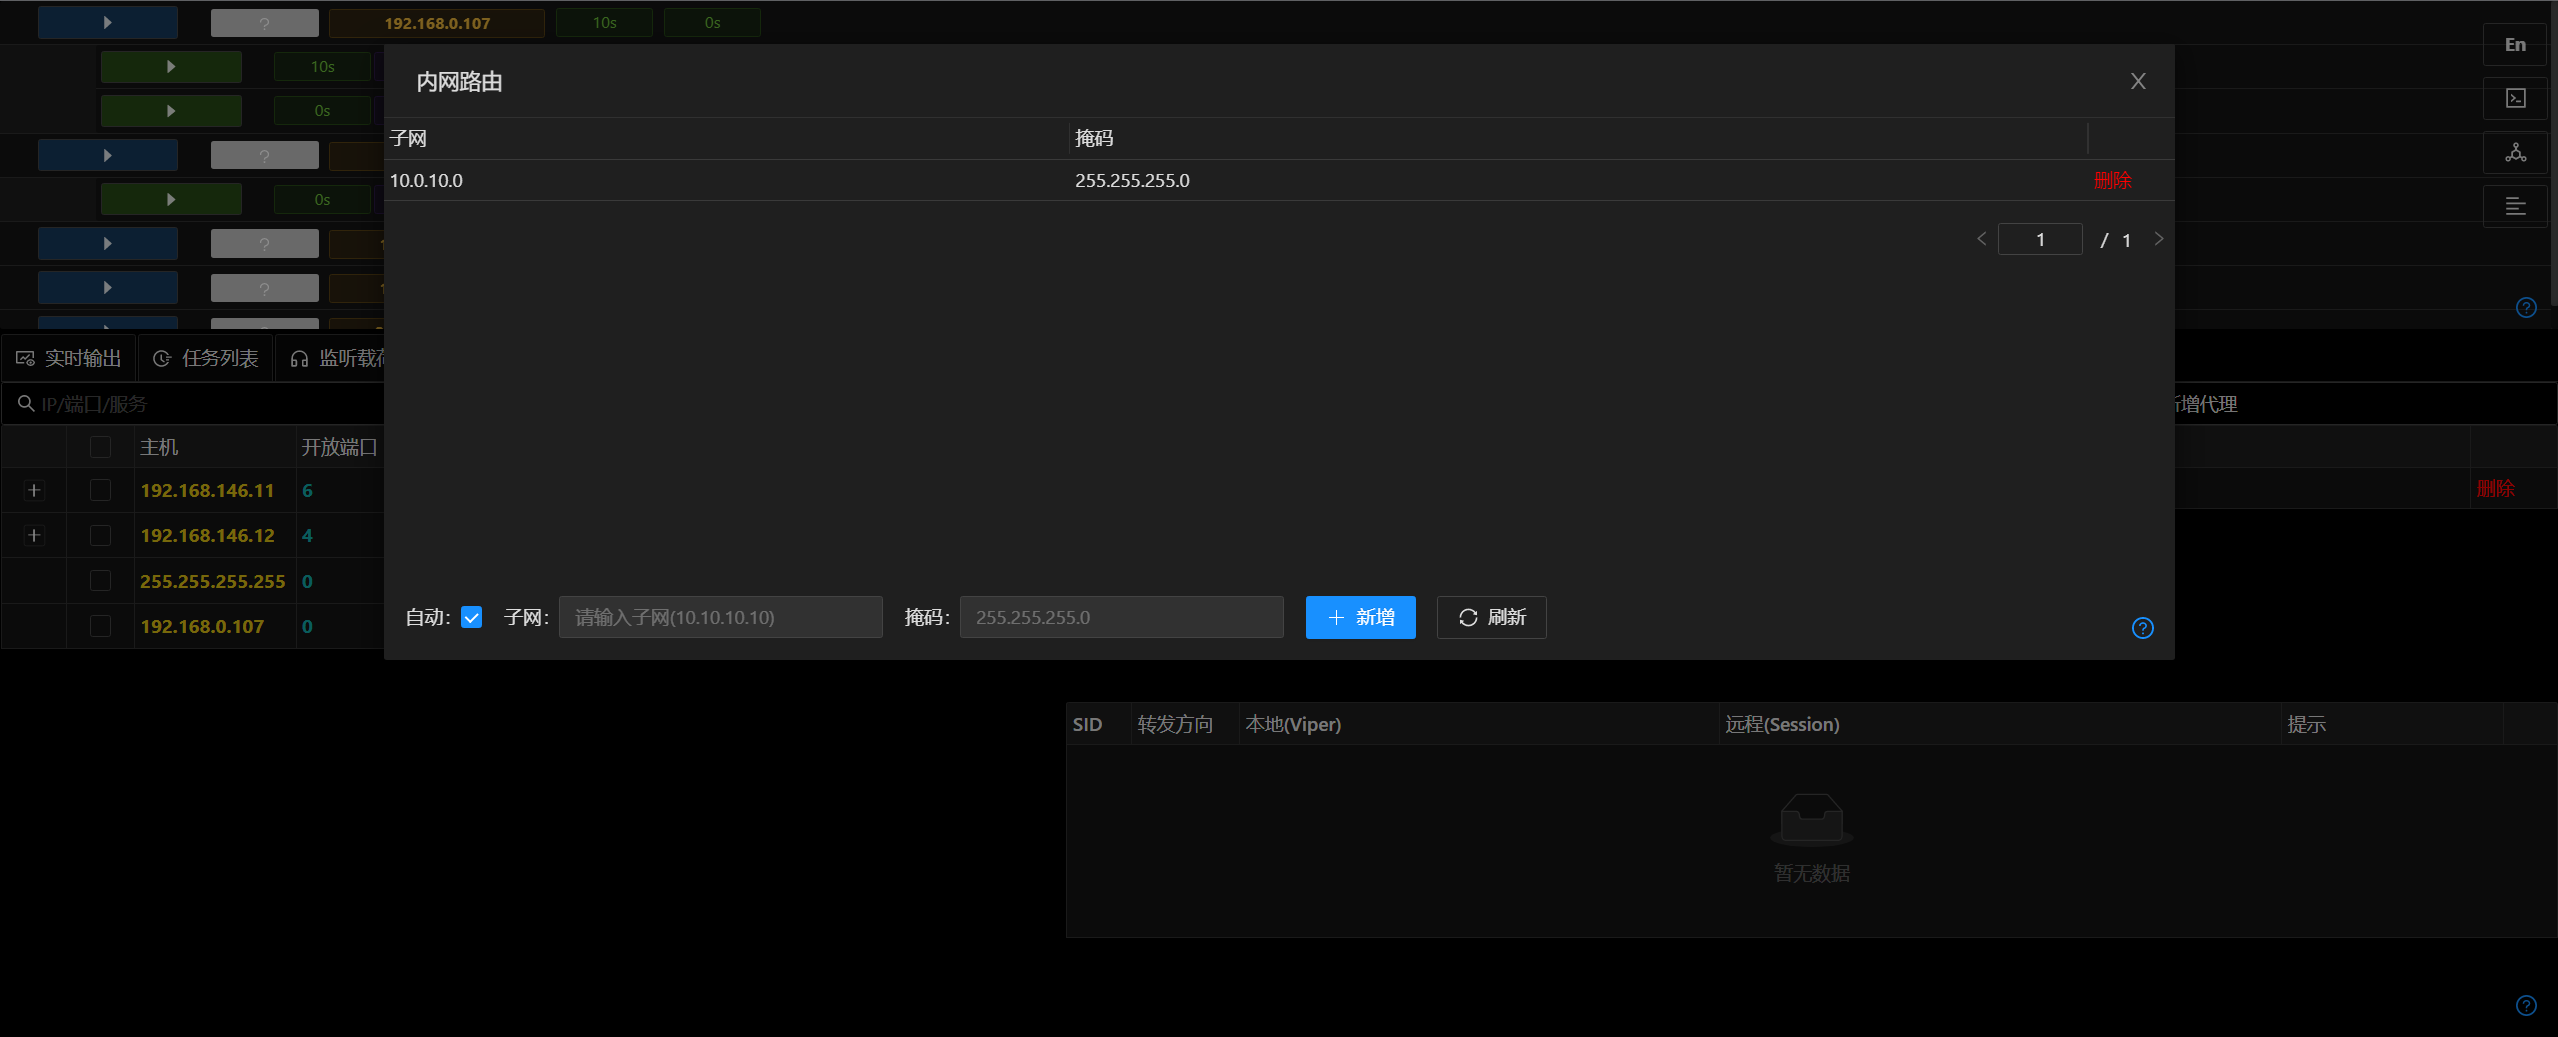Viewport: 2558px width, 1037px height.
Task: Toggle the 自动 checkbox
Action: [x=471, y=617]
